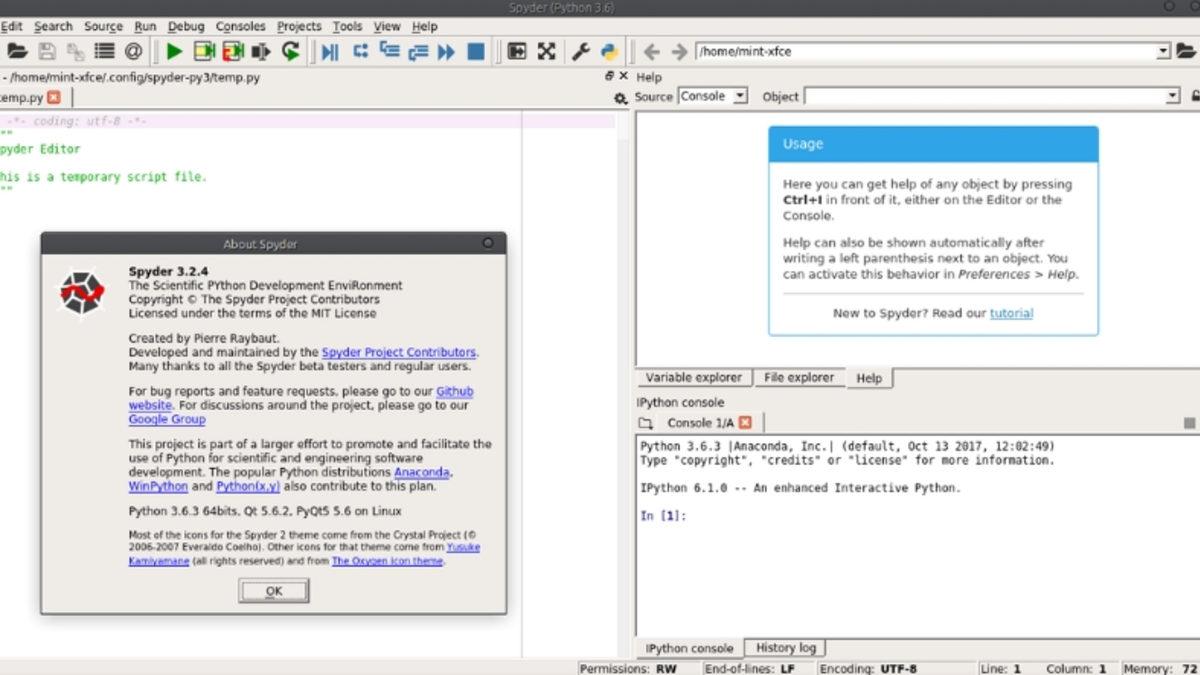Click the Run current cell icon

click(x=204, y=51)
